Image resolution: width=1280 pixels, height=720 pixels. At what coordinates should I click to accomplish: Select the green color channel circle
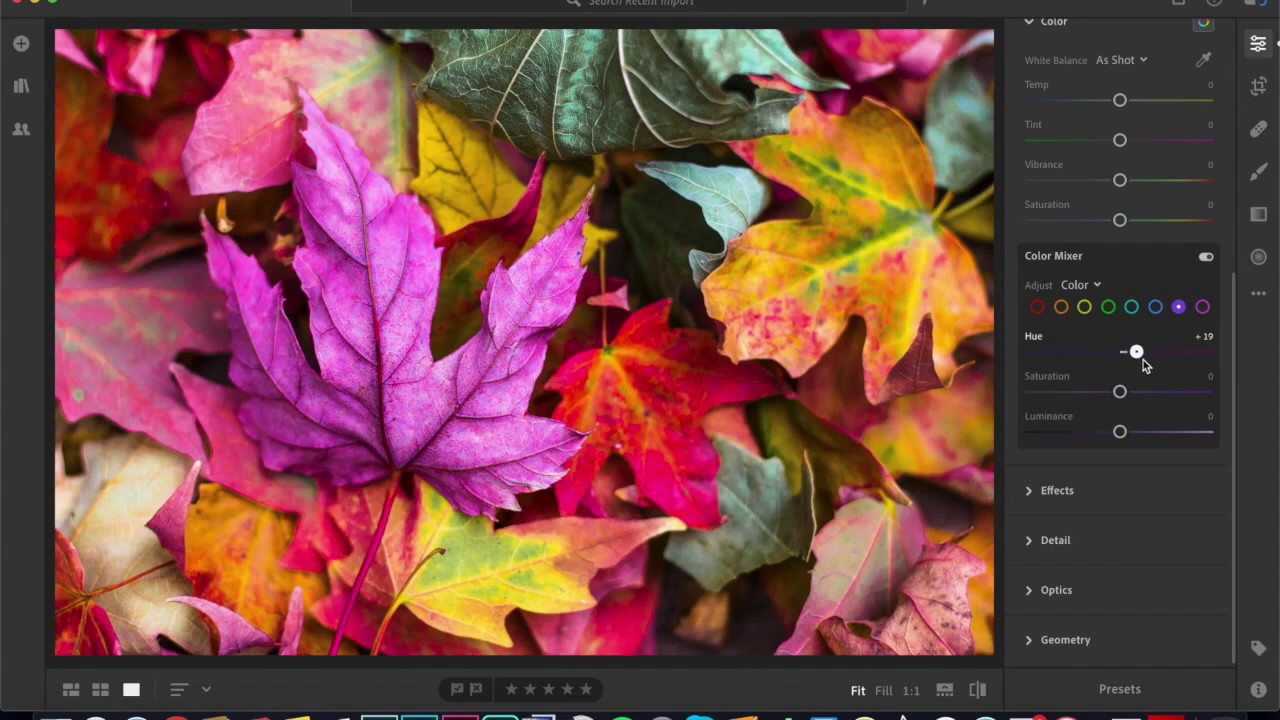tap(1108, 307)
